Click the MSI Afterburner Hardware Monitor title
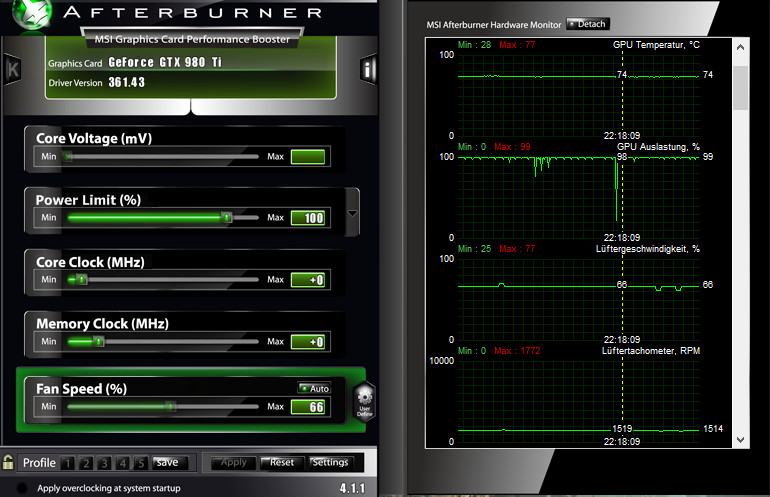 pos(494,25)
